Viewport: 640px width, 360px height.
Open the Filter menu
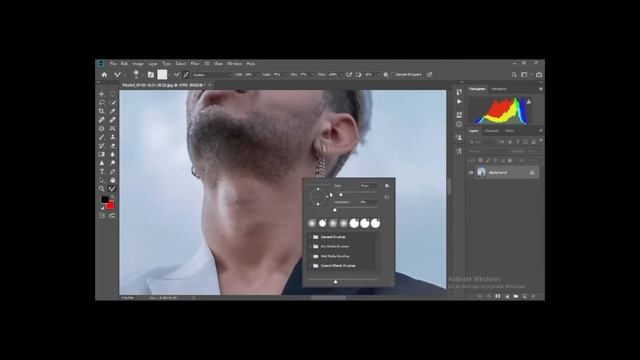coord(195,64)
